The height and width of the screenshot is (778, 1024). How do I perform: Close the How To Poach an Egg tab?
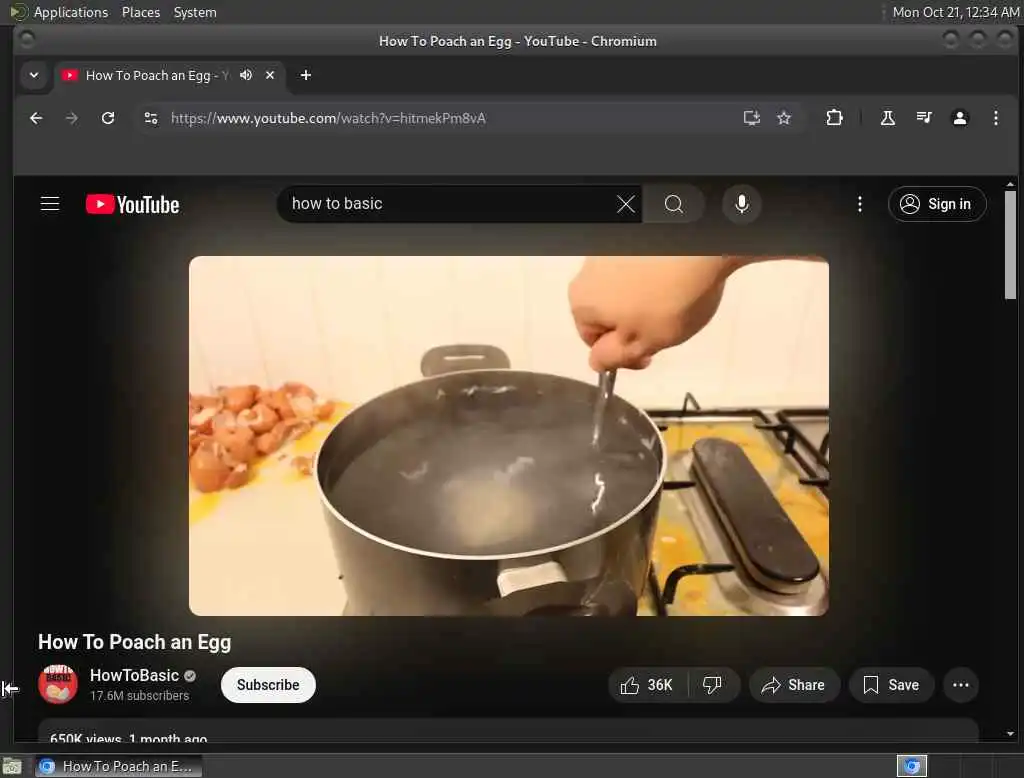coord(270,75)
